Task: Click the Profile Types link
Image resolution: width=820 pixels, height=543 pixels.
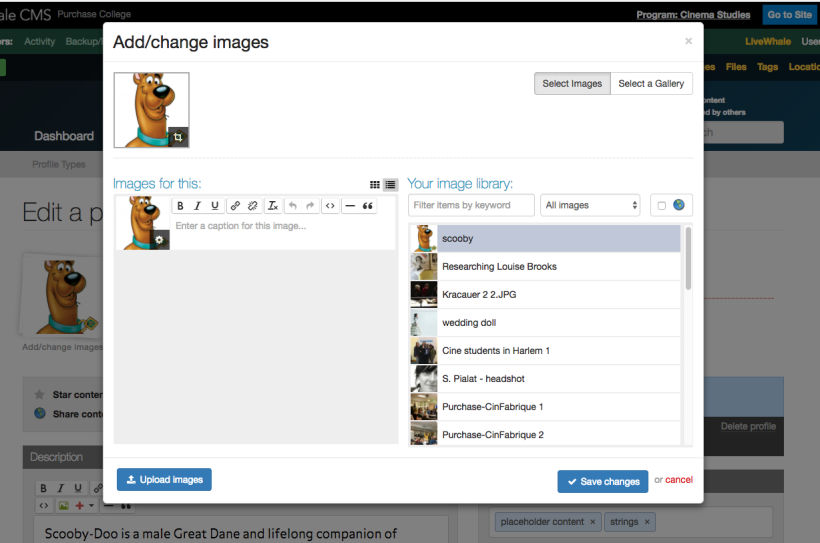Action: pos(59,164)
